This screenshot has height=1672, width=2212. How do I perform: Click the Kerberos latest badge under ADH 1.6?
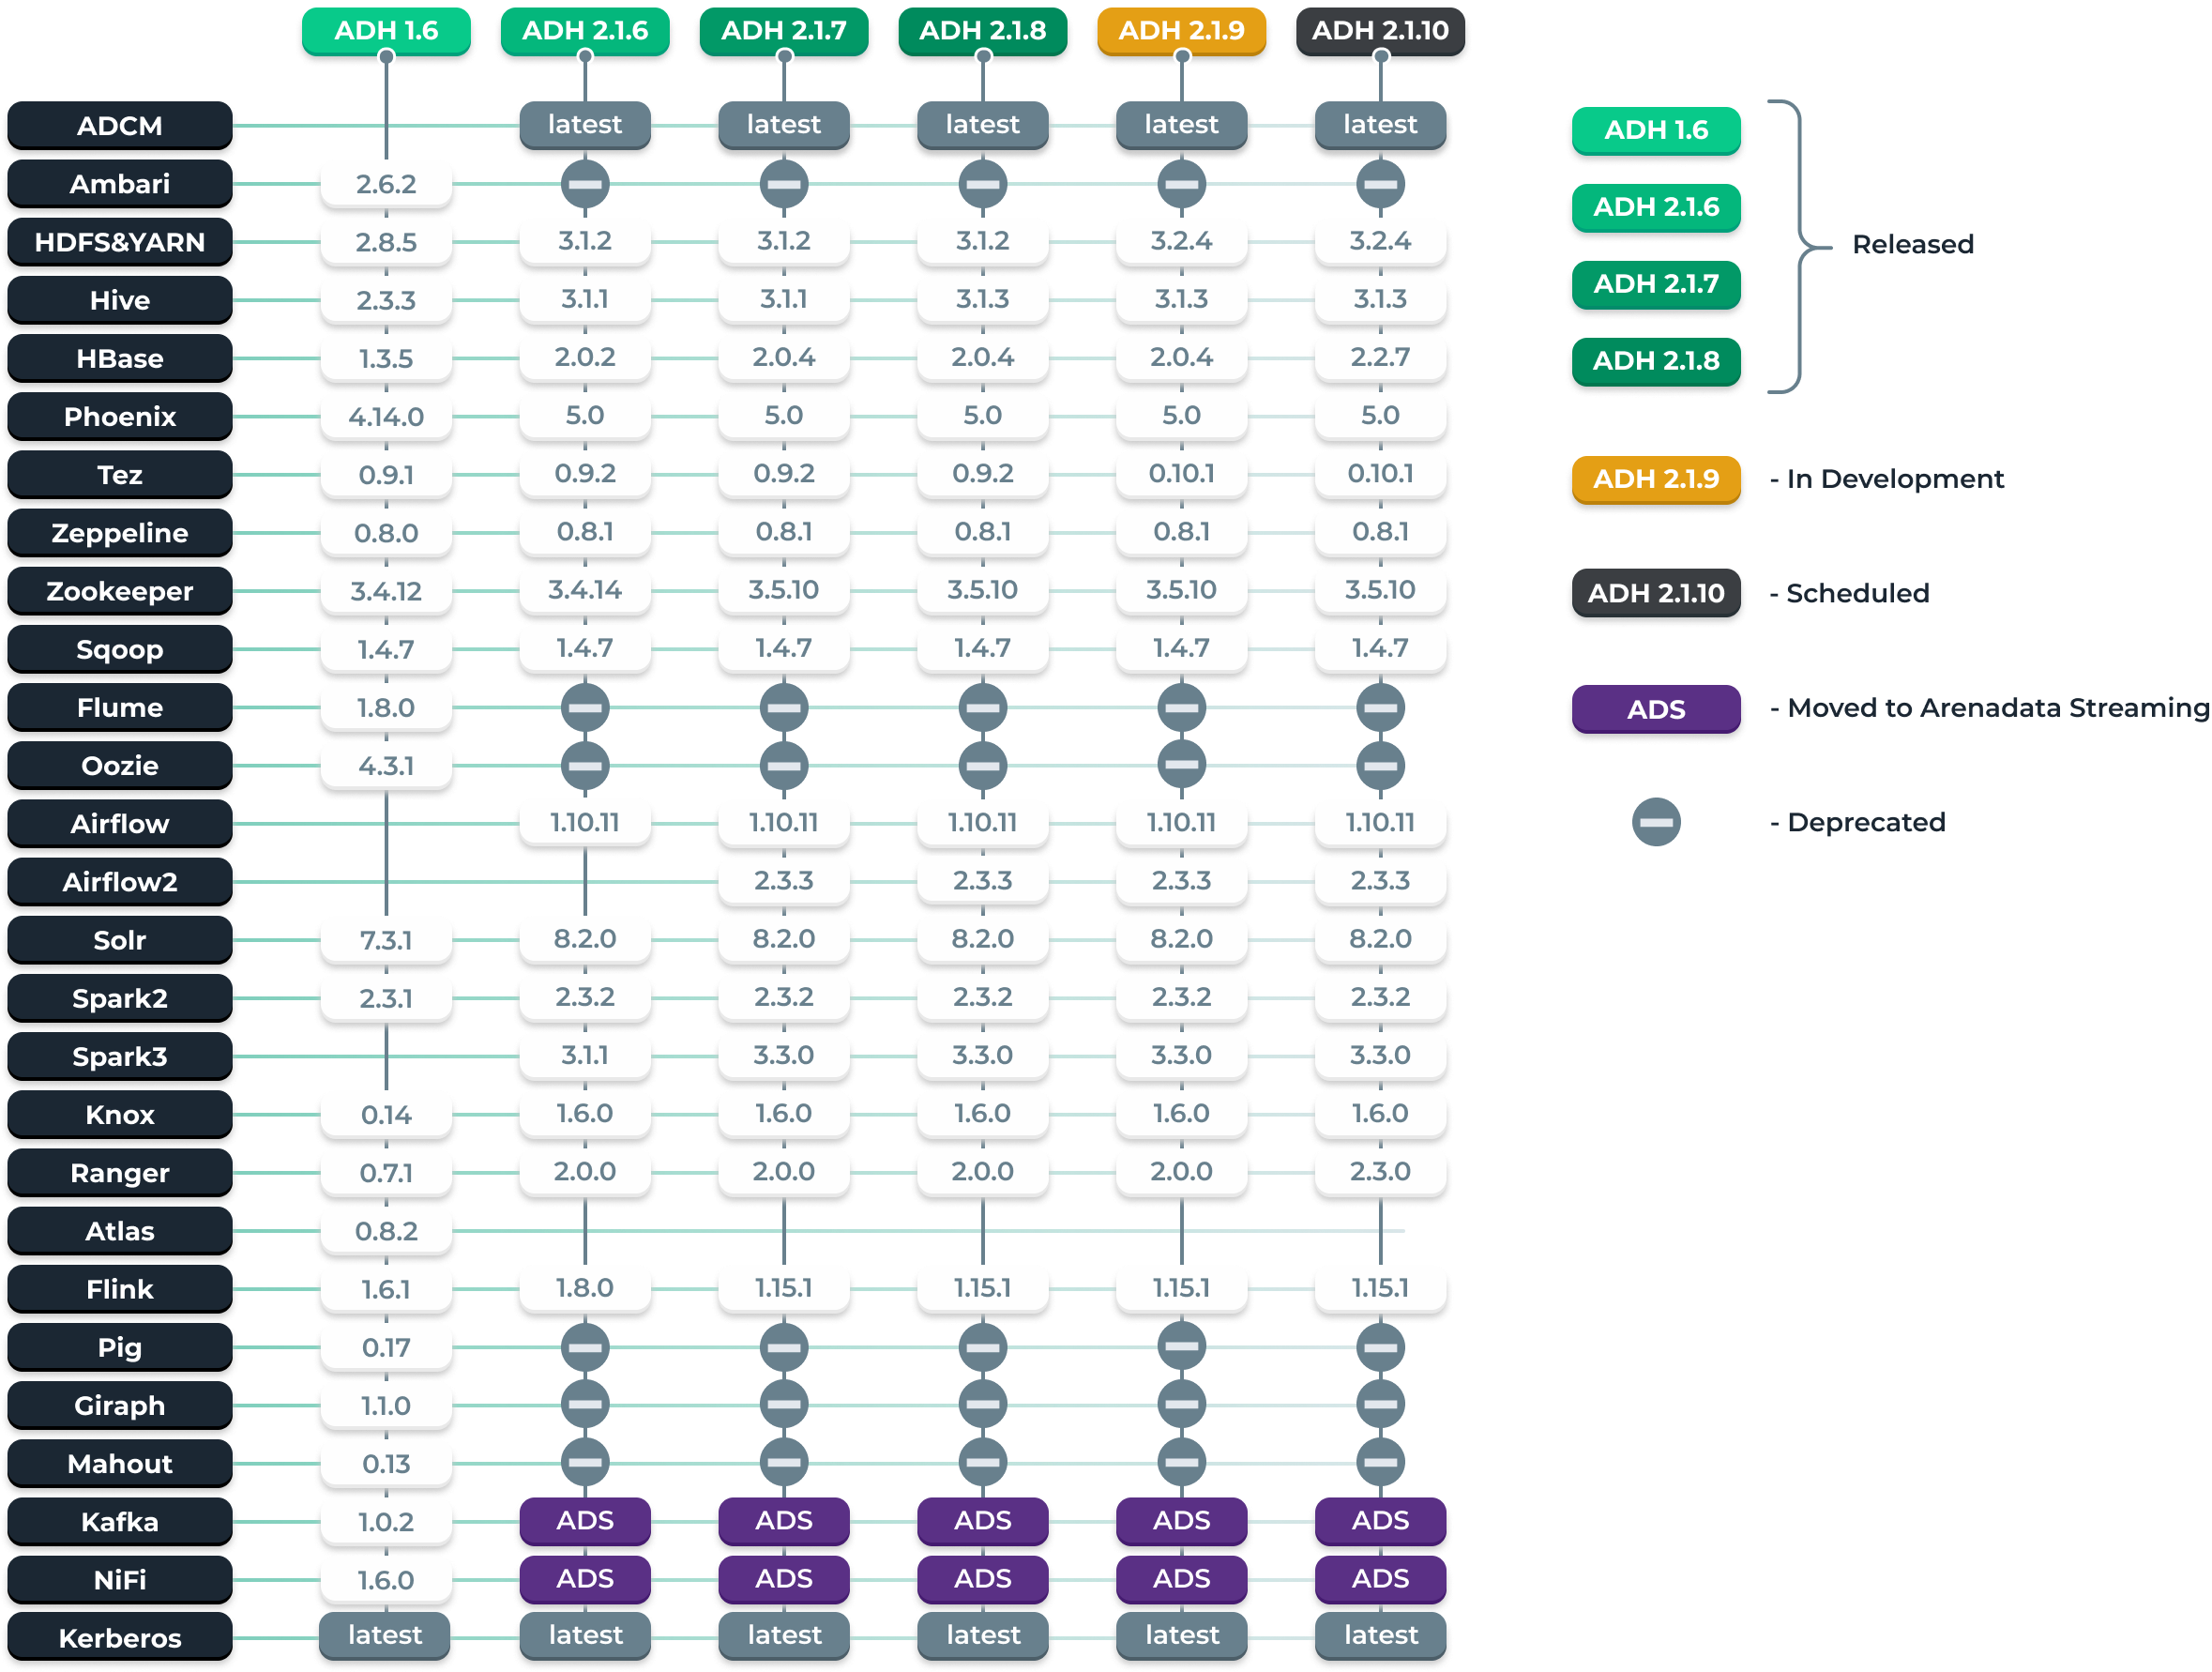[385, 1636]
